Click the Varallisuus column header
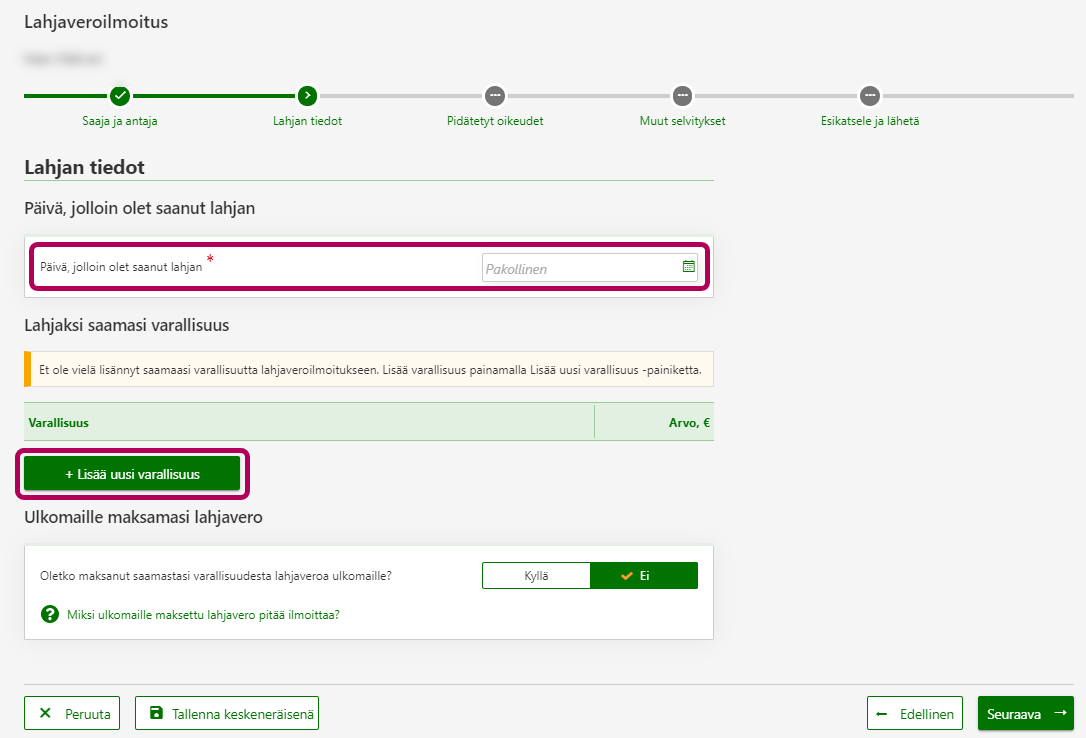 point(59,423)
